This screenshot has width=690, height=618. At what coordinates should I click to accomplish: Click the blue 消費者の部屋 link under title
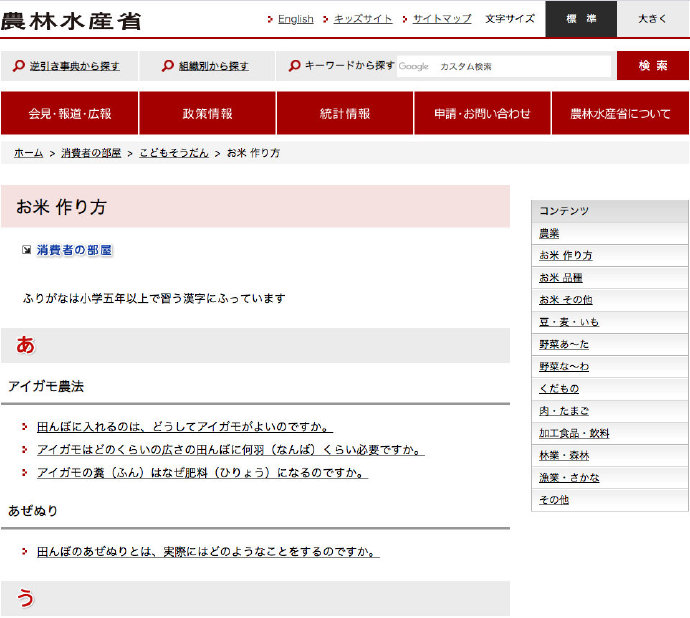(74, 250)
